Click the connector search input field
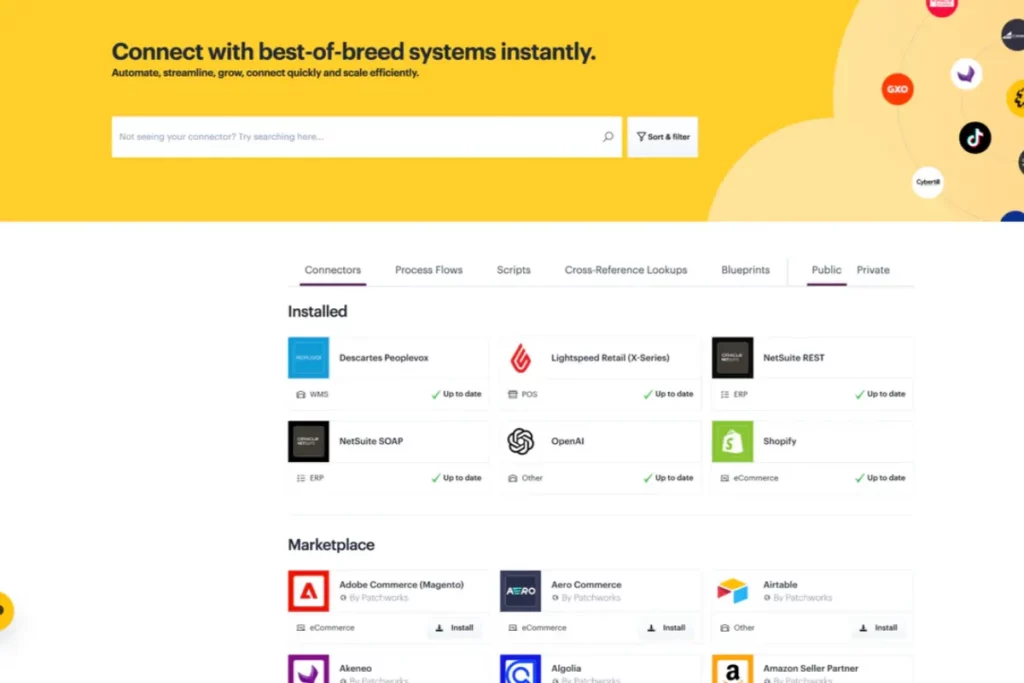This screenshot has height=683, width=1024. (x=355, y=137)
